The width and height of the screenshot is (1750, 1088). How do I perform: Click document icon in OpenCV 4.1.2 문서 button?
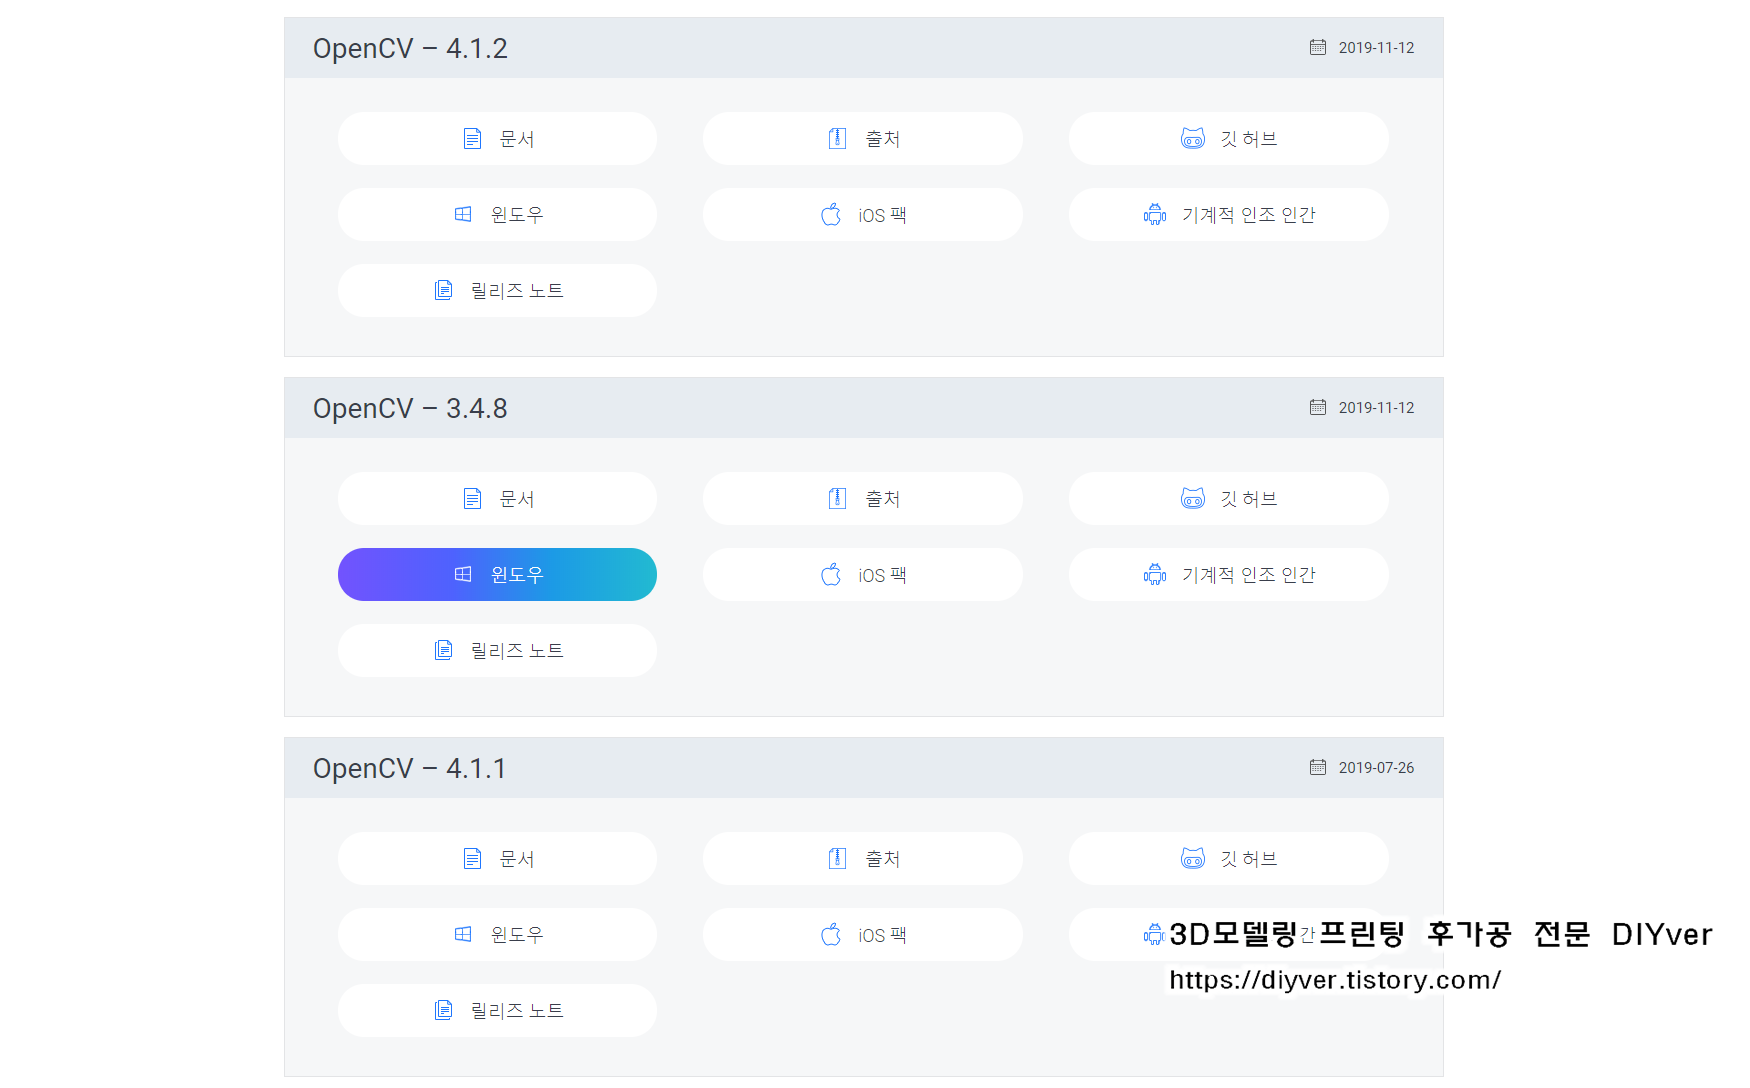pyautogui.click(x=472, y=139)
